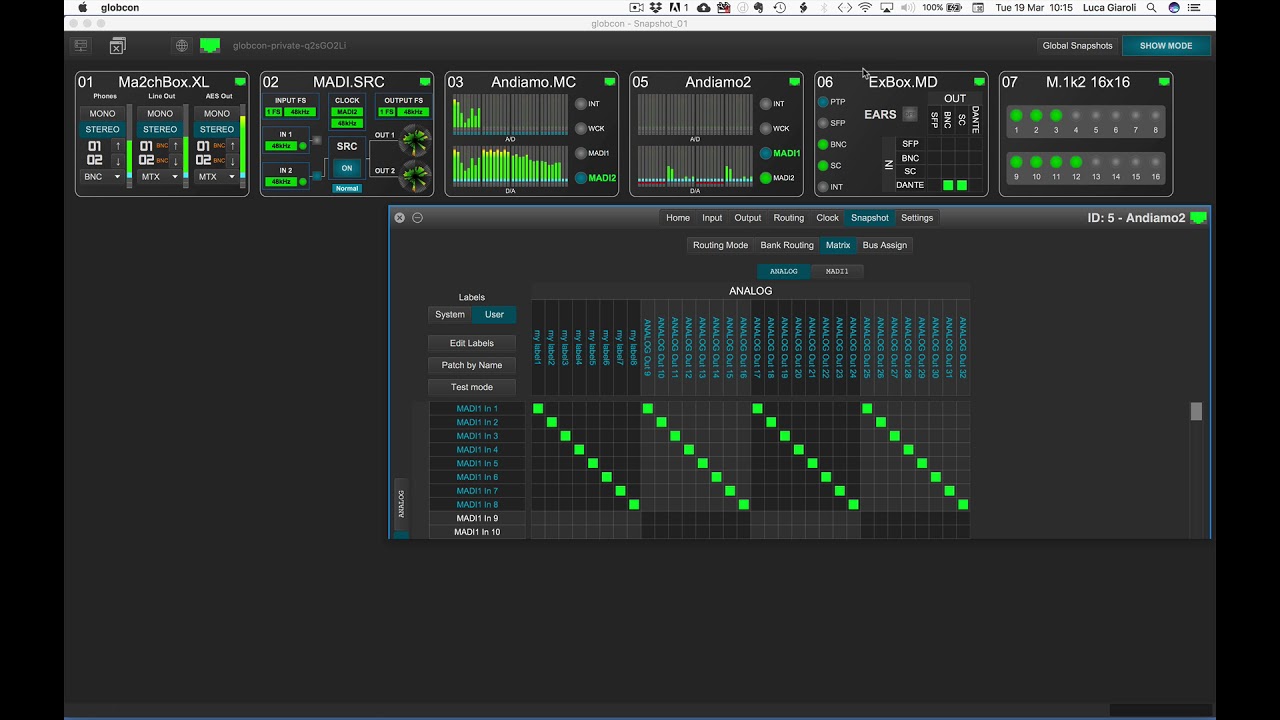Screen dimensions: 1280x720
Task: Select the PTP clock source on ExBox.MD
Action: [x=823, y=102]
